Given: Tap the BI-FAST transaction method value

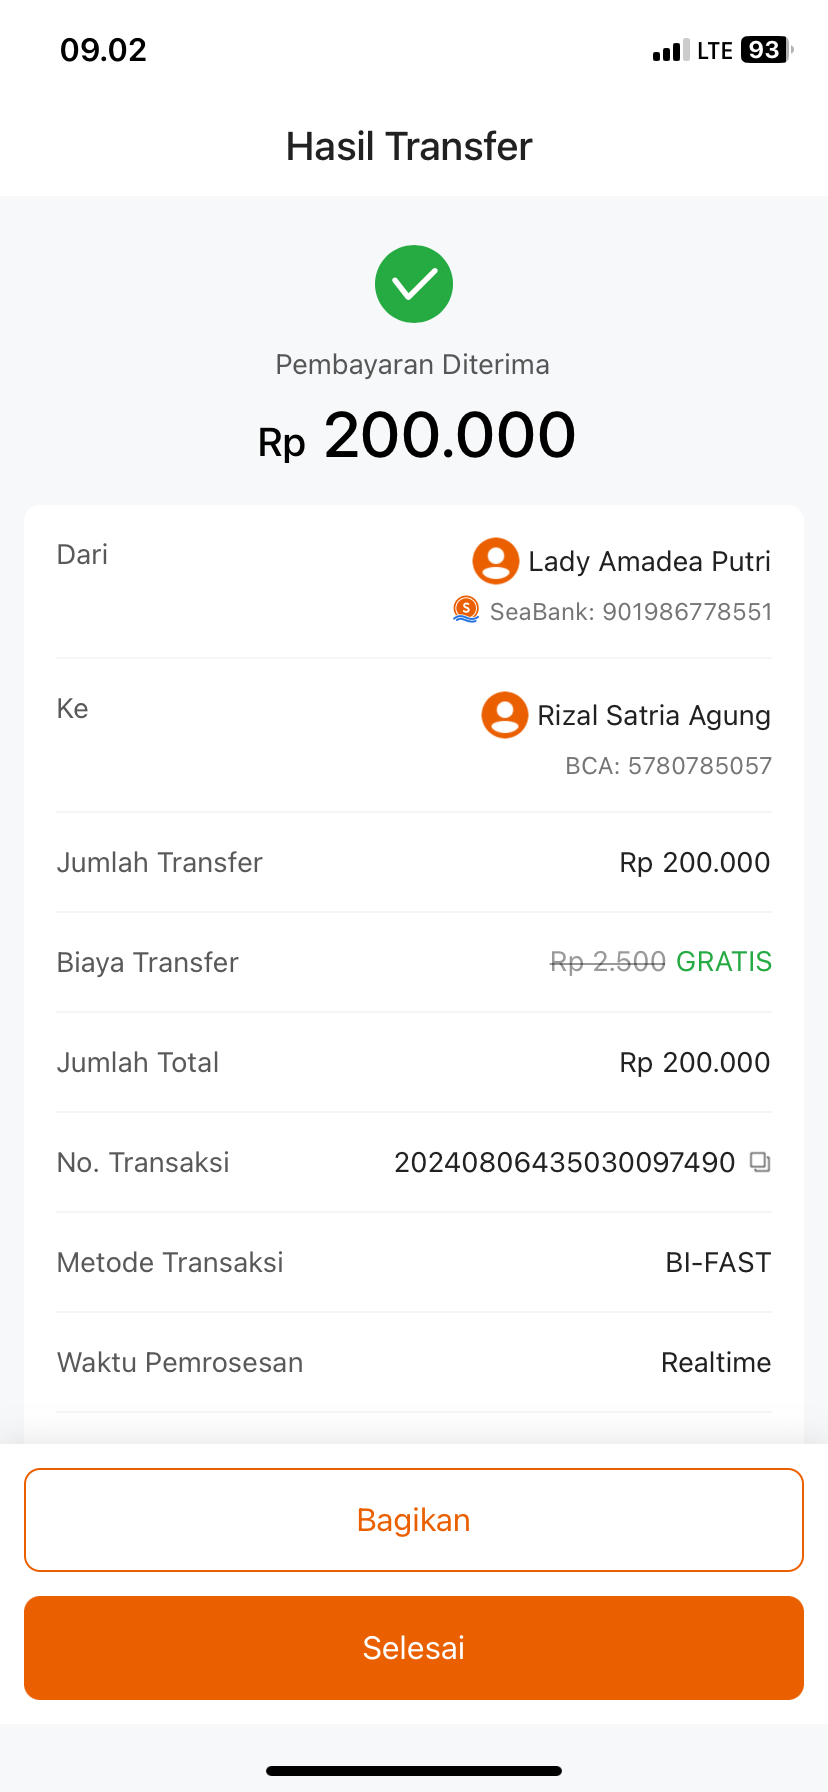Looking at the screenshot, I should 718,1262.
